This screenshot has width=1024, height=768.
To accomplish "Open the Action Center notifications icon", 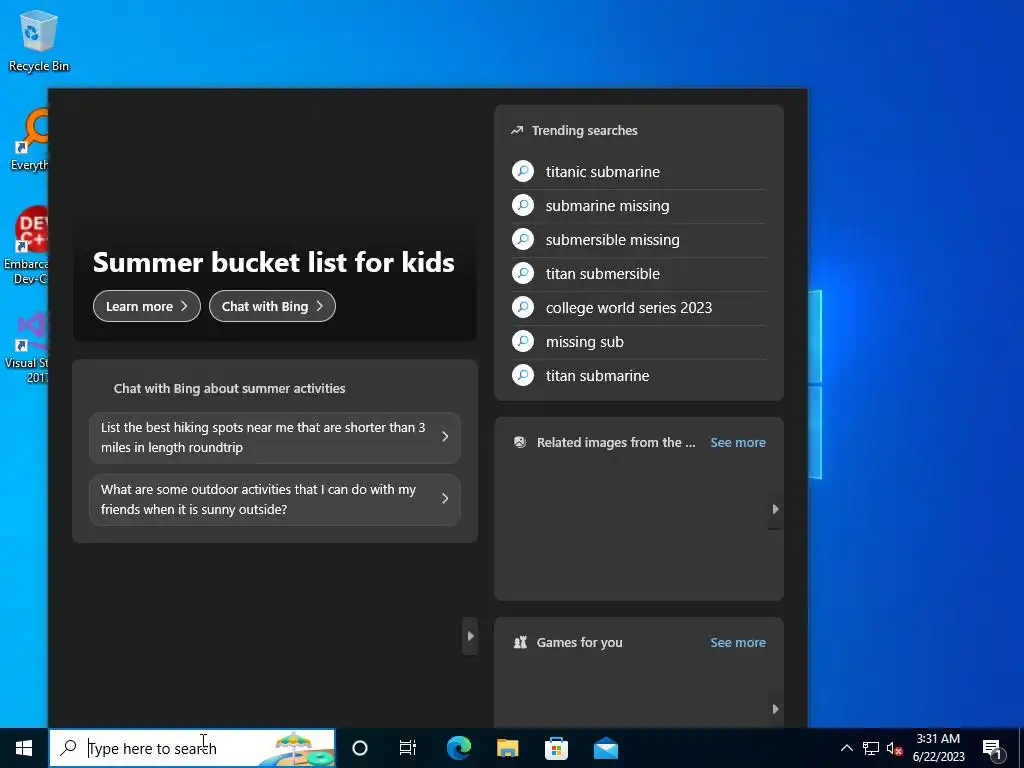I will coord(993,749).
